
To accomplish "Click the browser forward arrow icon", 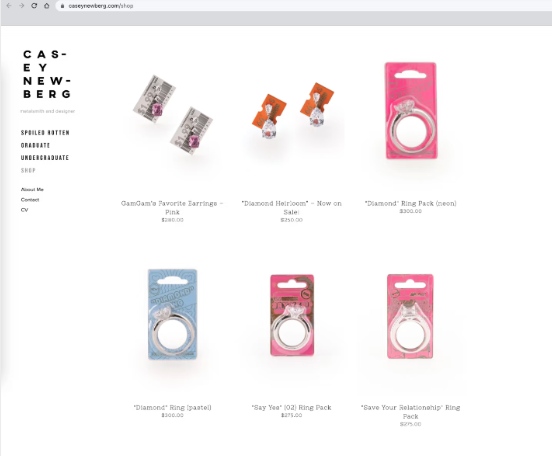I will 21,6.
